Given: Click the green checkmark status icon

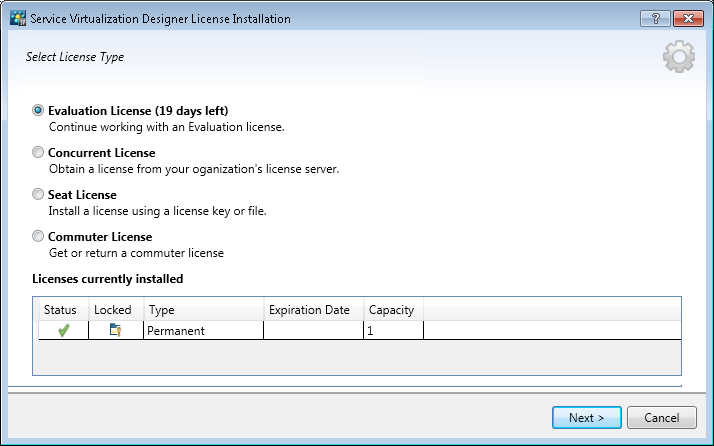Looking at the screenshot, I should click(x=63, y=331).
